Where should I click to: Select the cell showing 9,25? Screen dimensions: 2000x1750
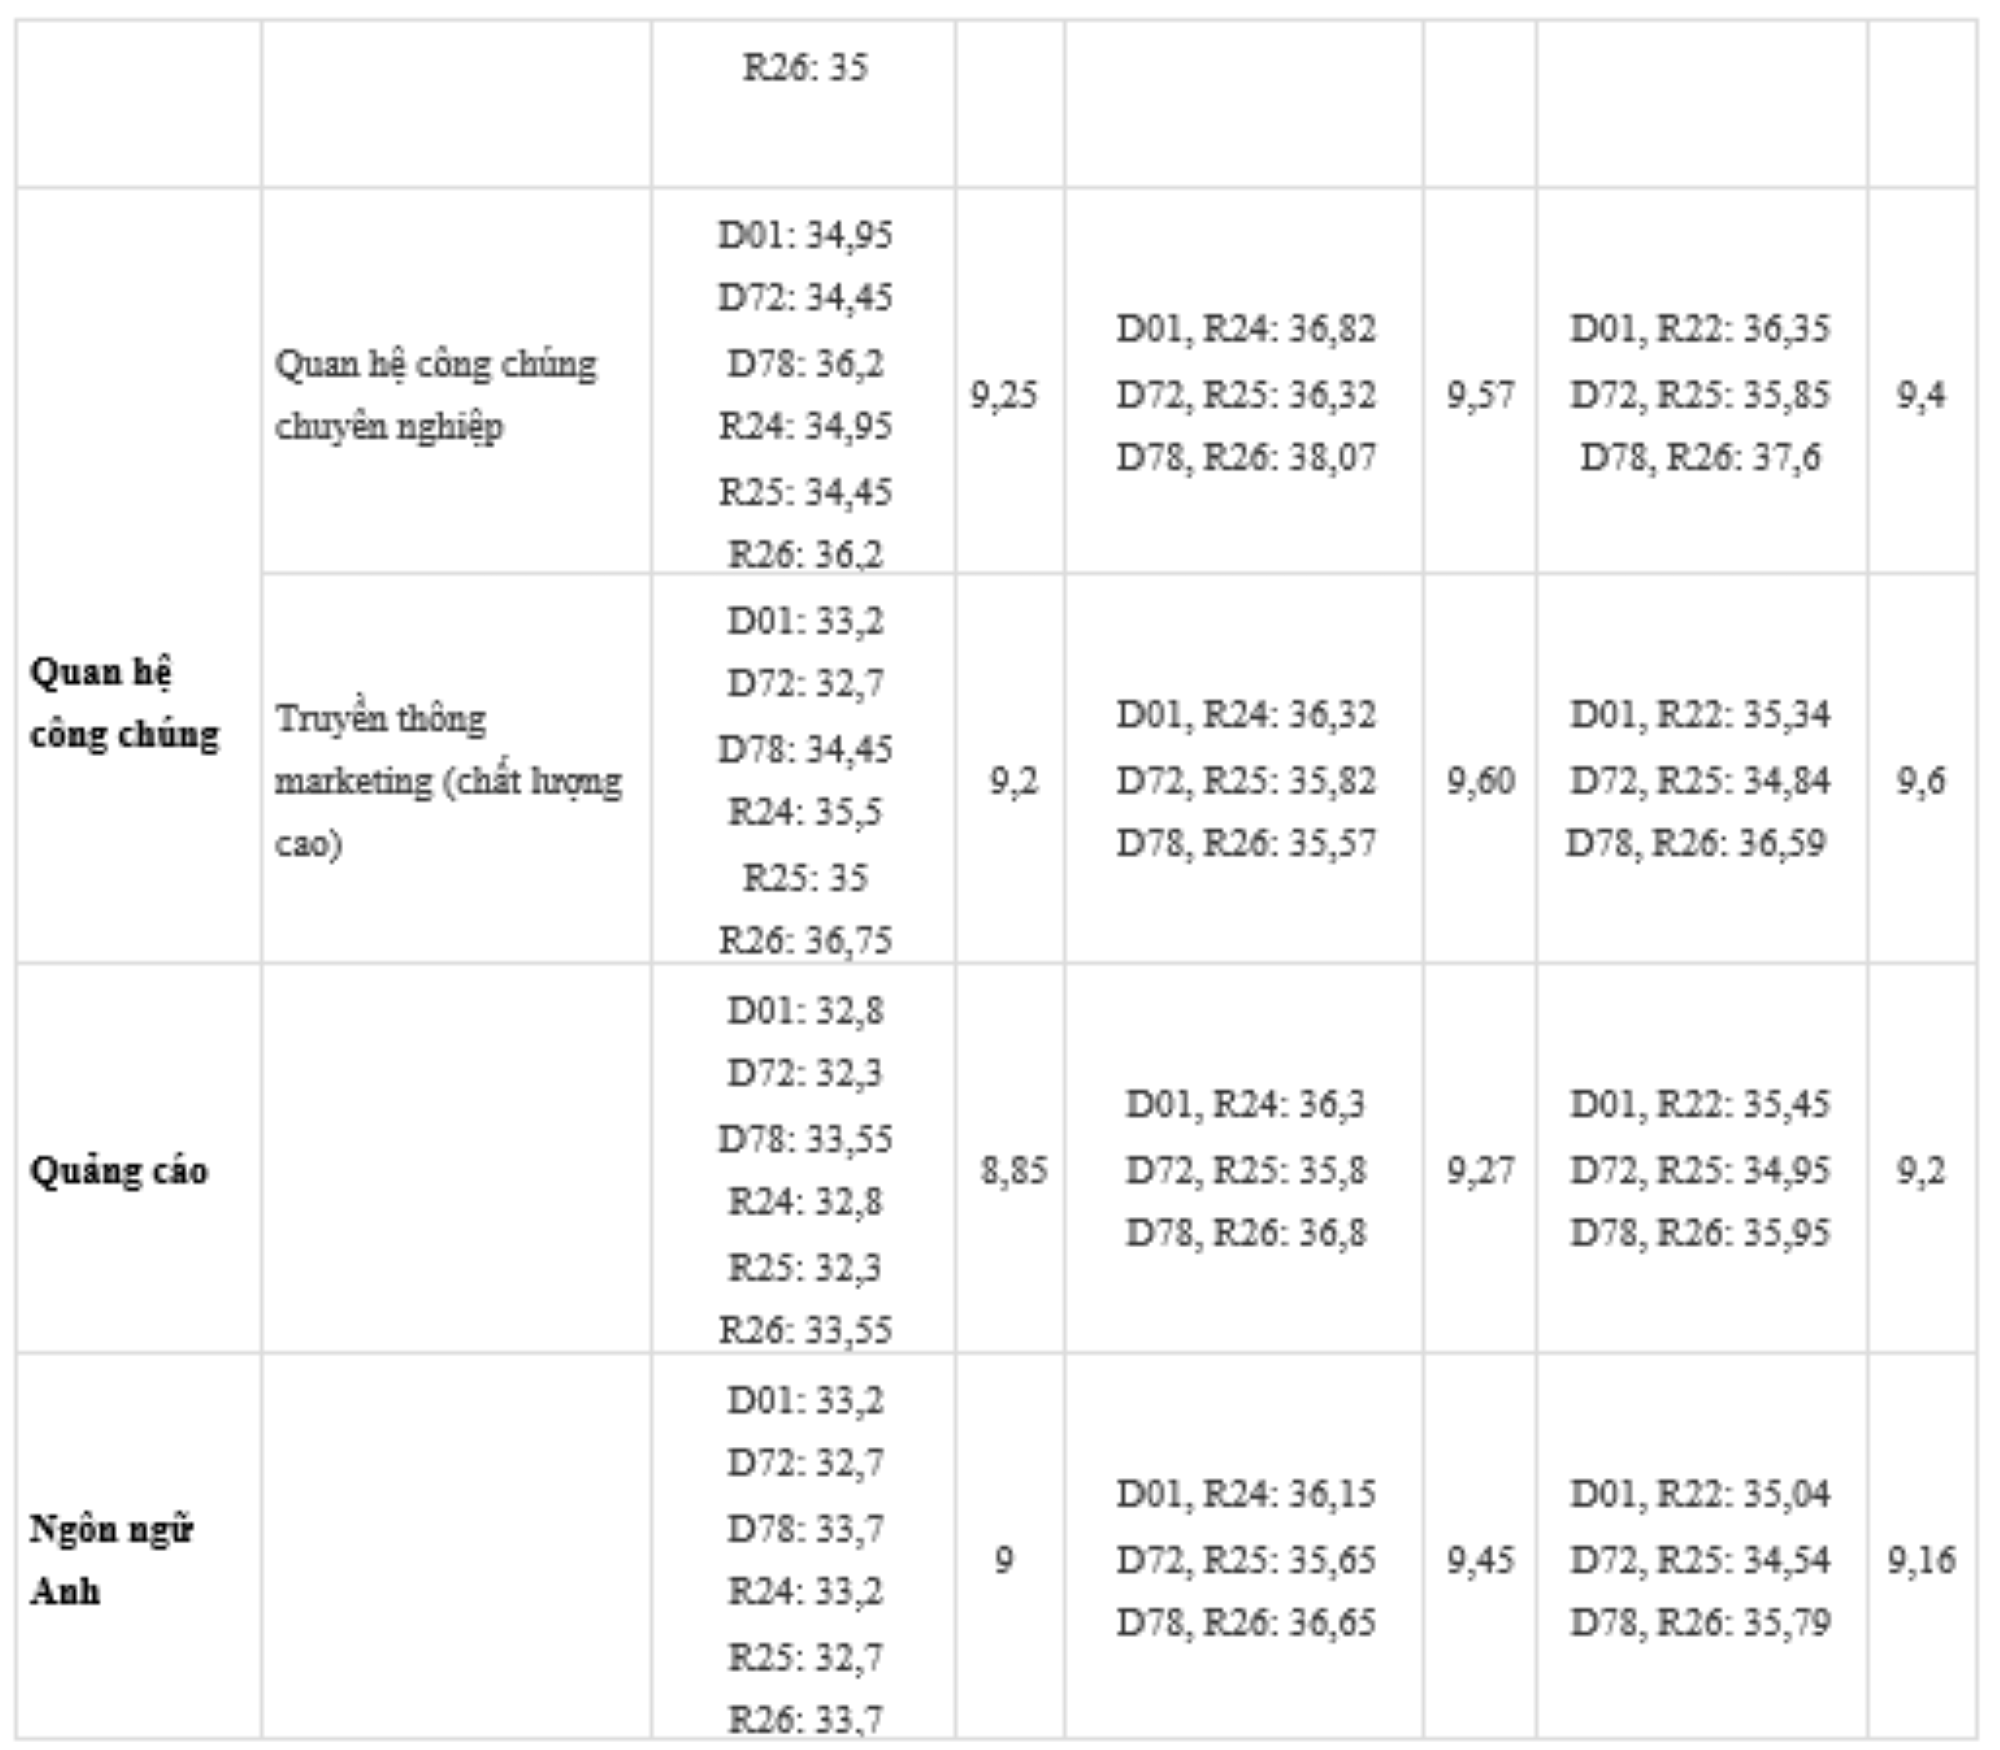[1003, 395]
